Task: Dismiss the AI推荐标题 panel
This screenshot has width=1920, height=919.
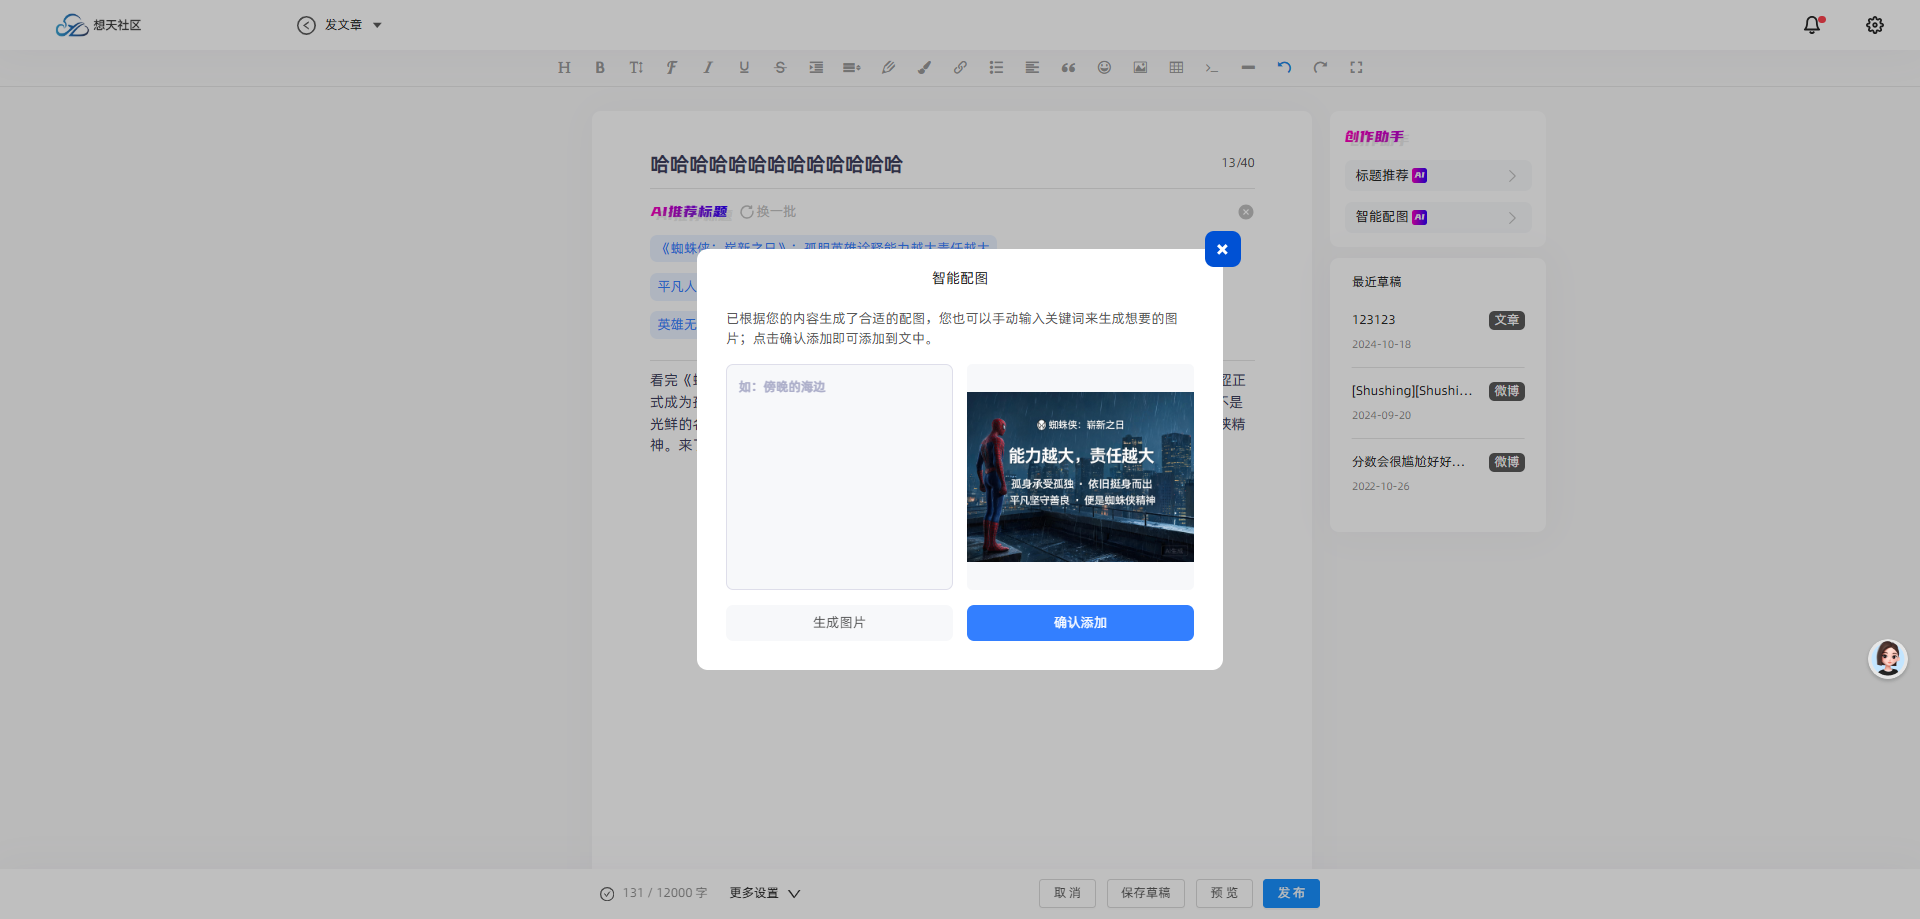Action: 1246,212
